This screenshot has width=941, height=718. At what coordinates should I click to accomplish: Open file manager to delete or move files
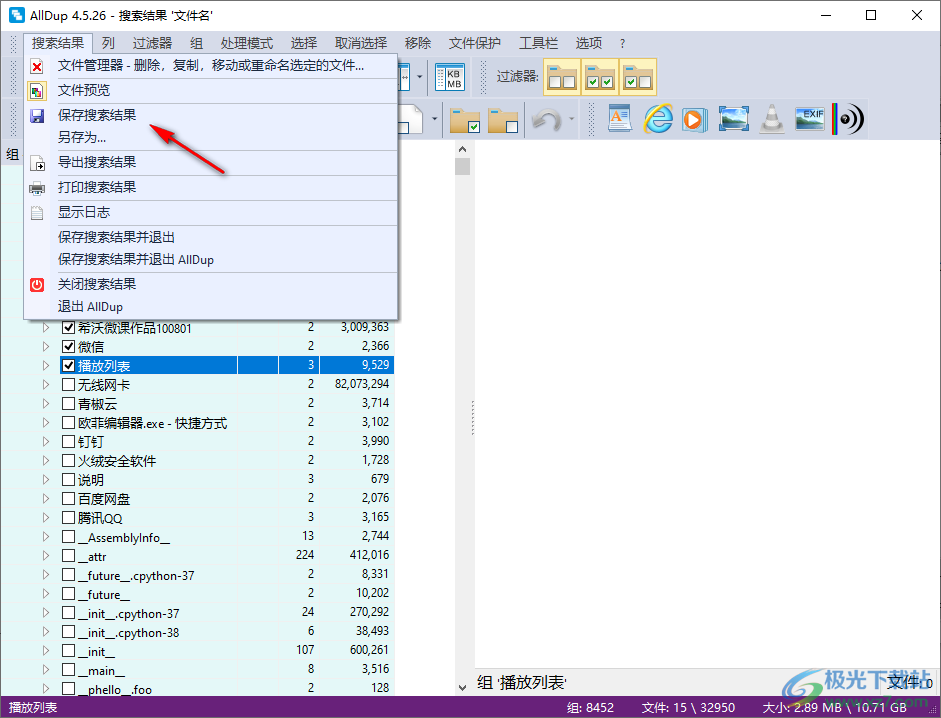click(x=211, y=65)
